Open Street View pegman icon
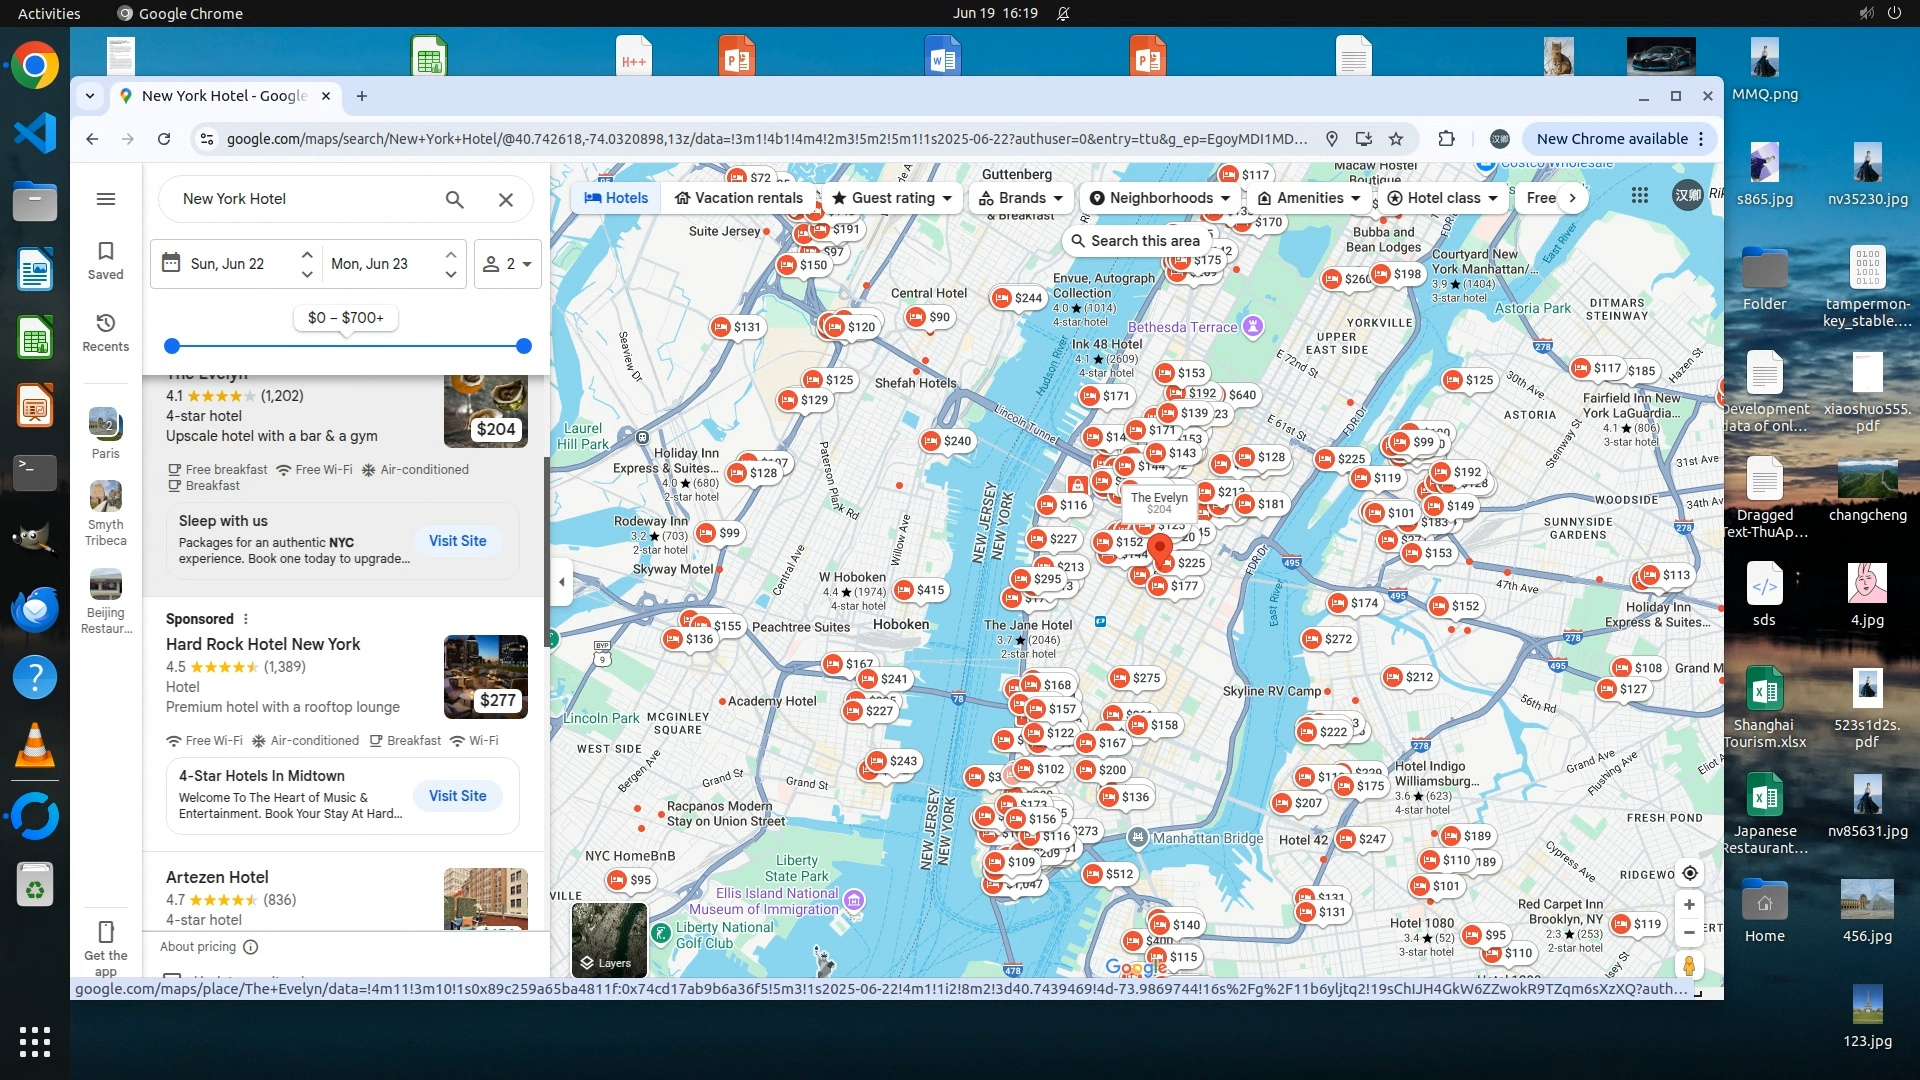This screenshot has height=1080, width=1920. point(1689,965)
